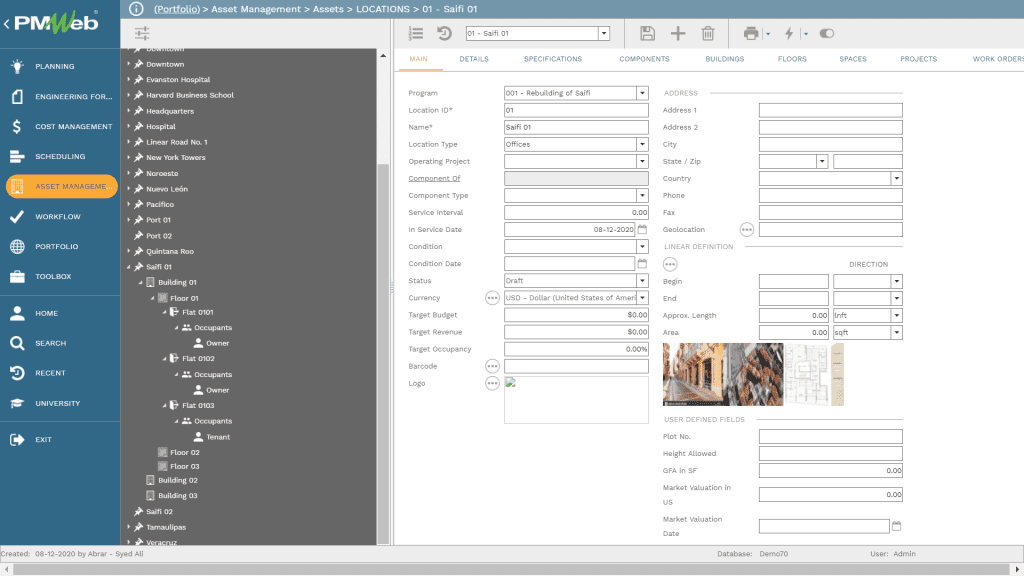Add a new record using the plus icon

(678, 33)
